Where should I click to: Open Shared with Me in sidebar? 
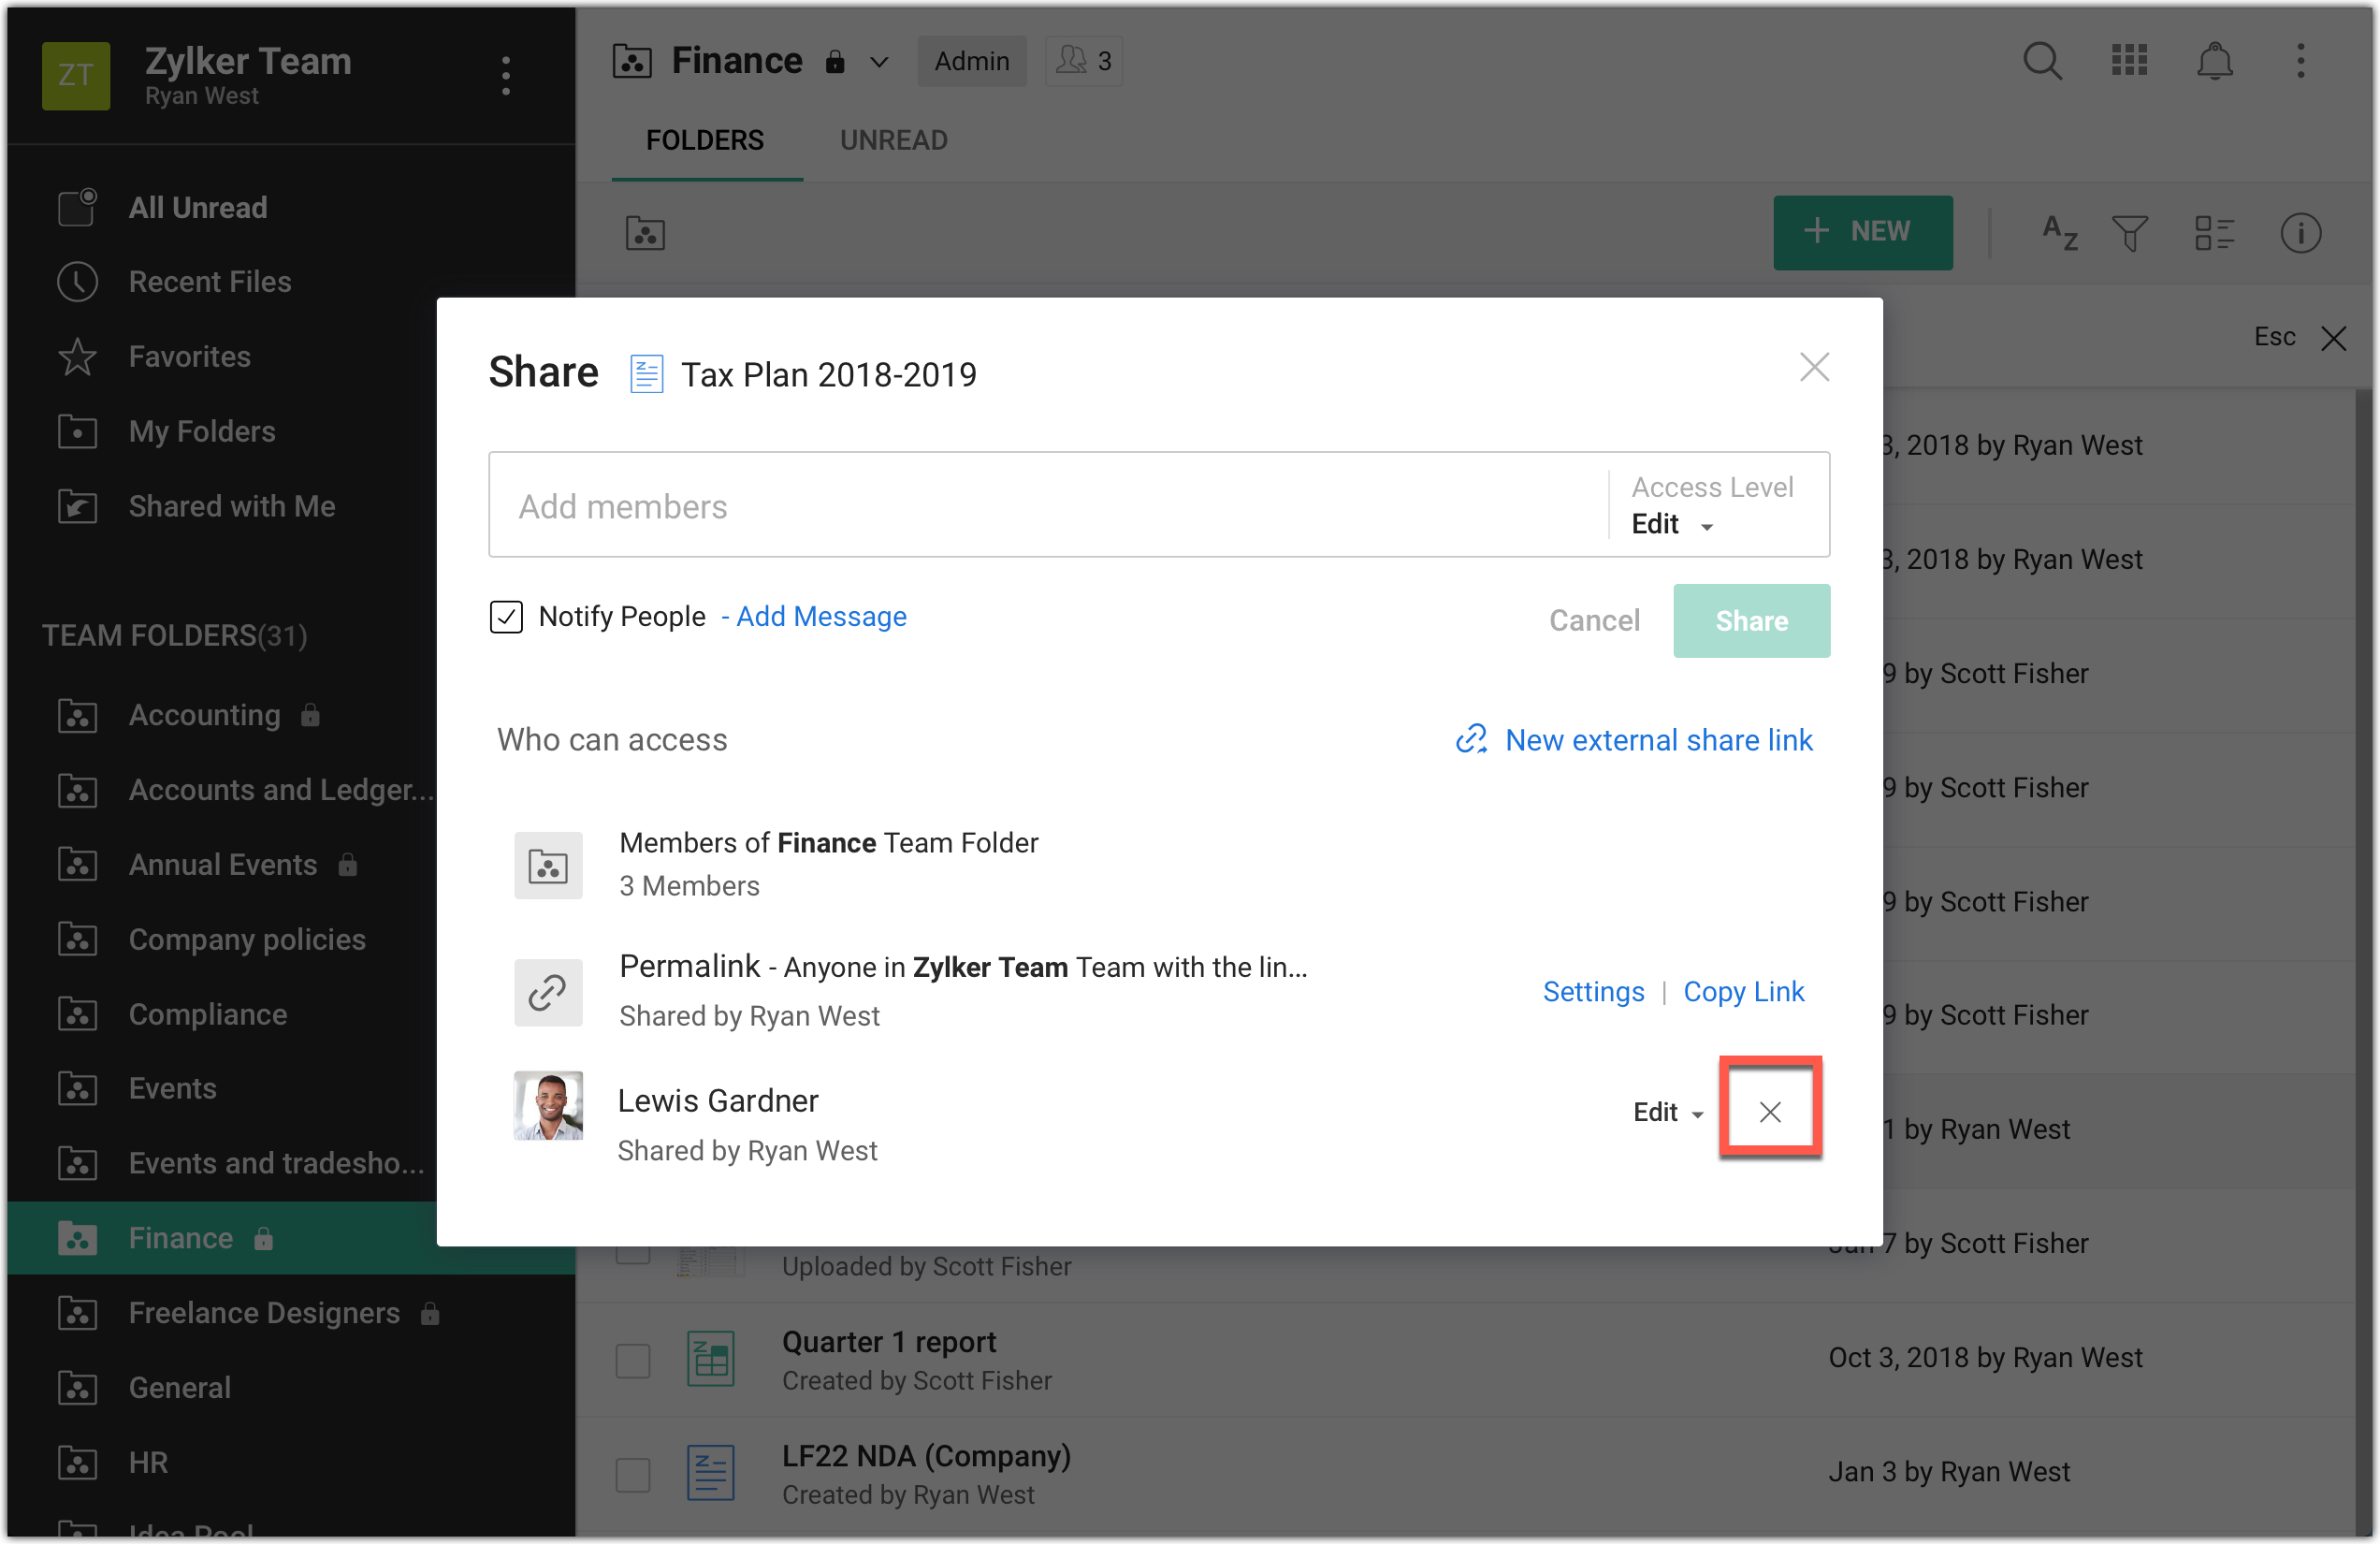point(231,506)
